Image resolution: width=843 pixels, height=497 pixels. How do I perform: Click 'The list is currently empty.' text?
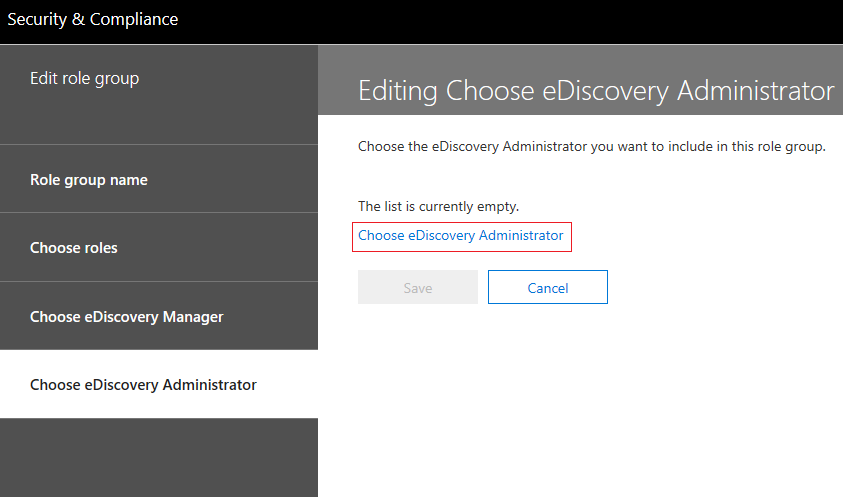439,207
